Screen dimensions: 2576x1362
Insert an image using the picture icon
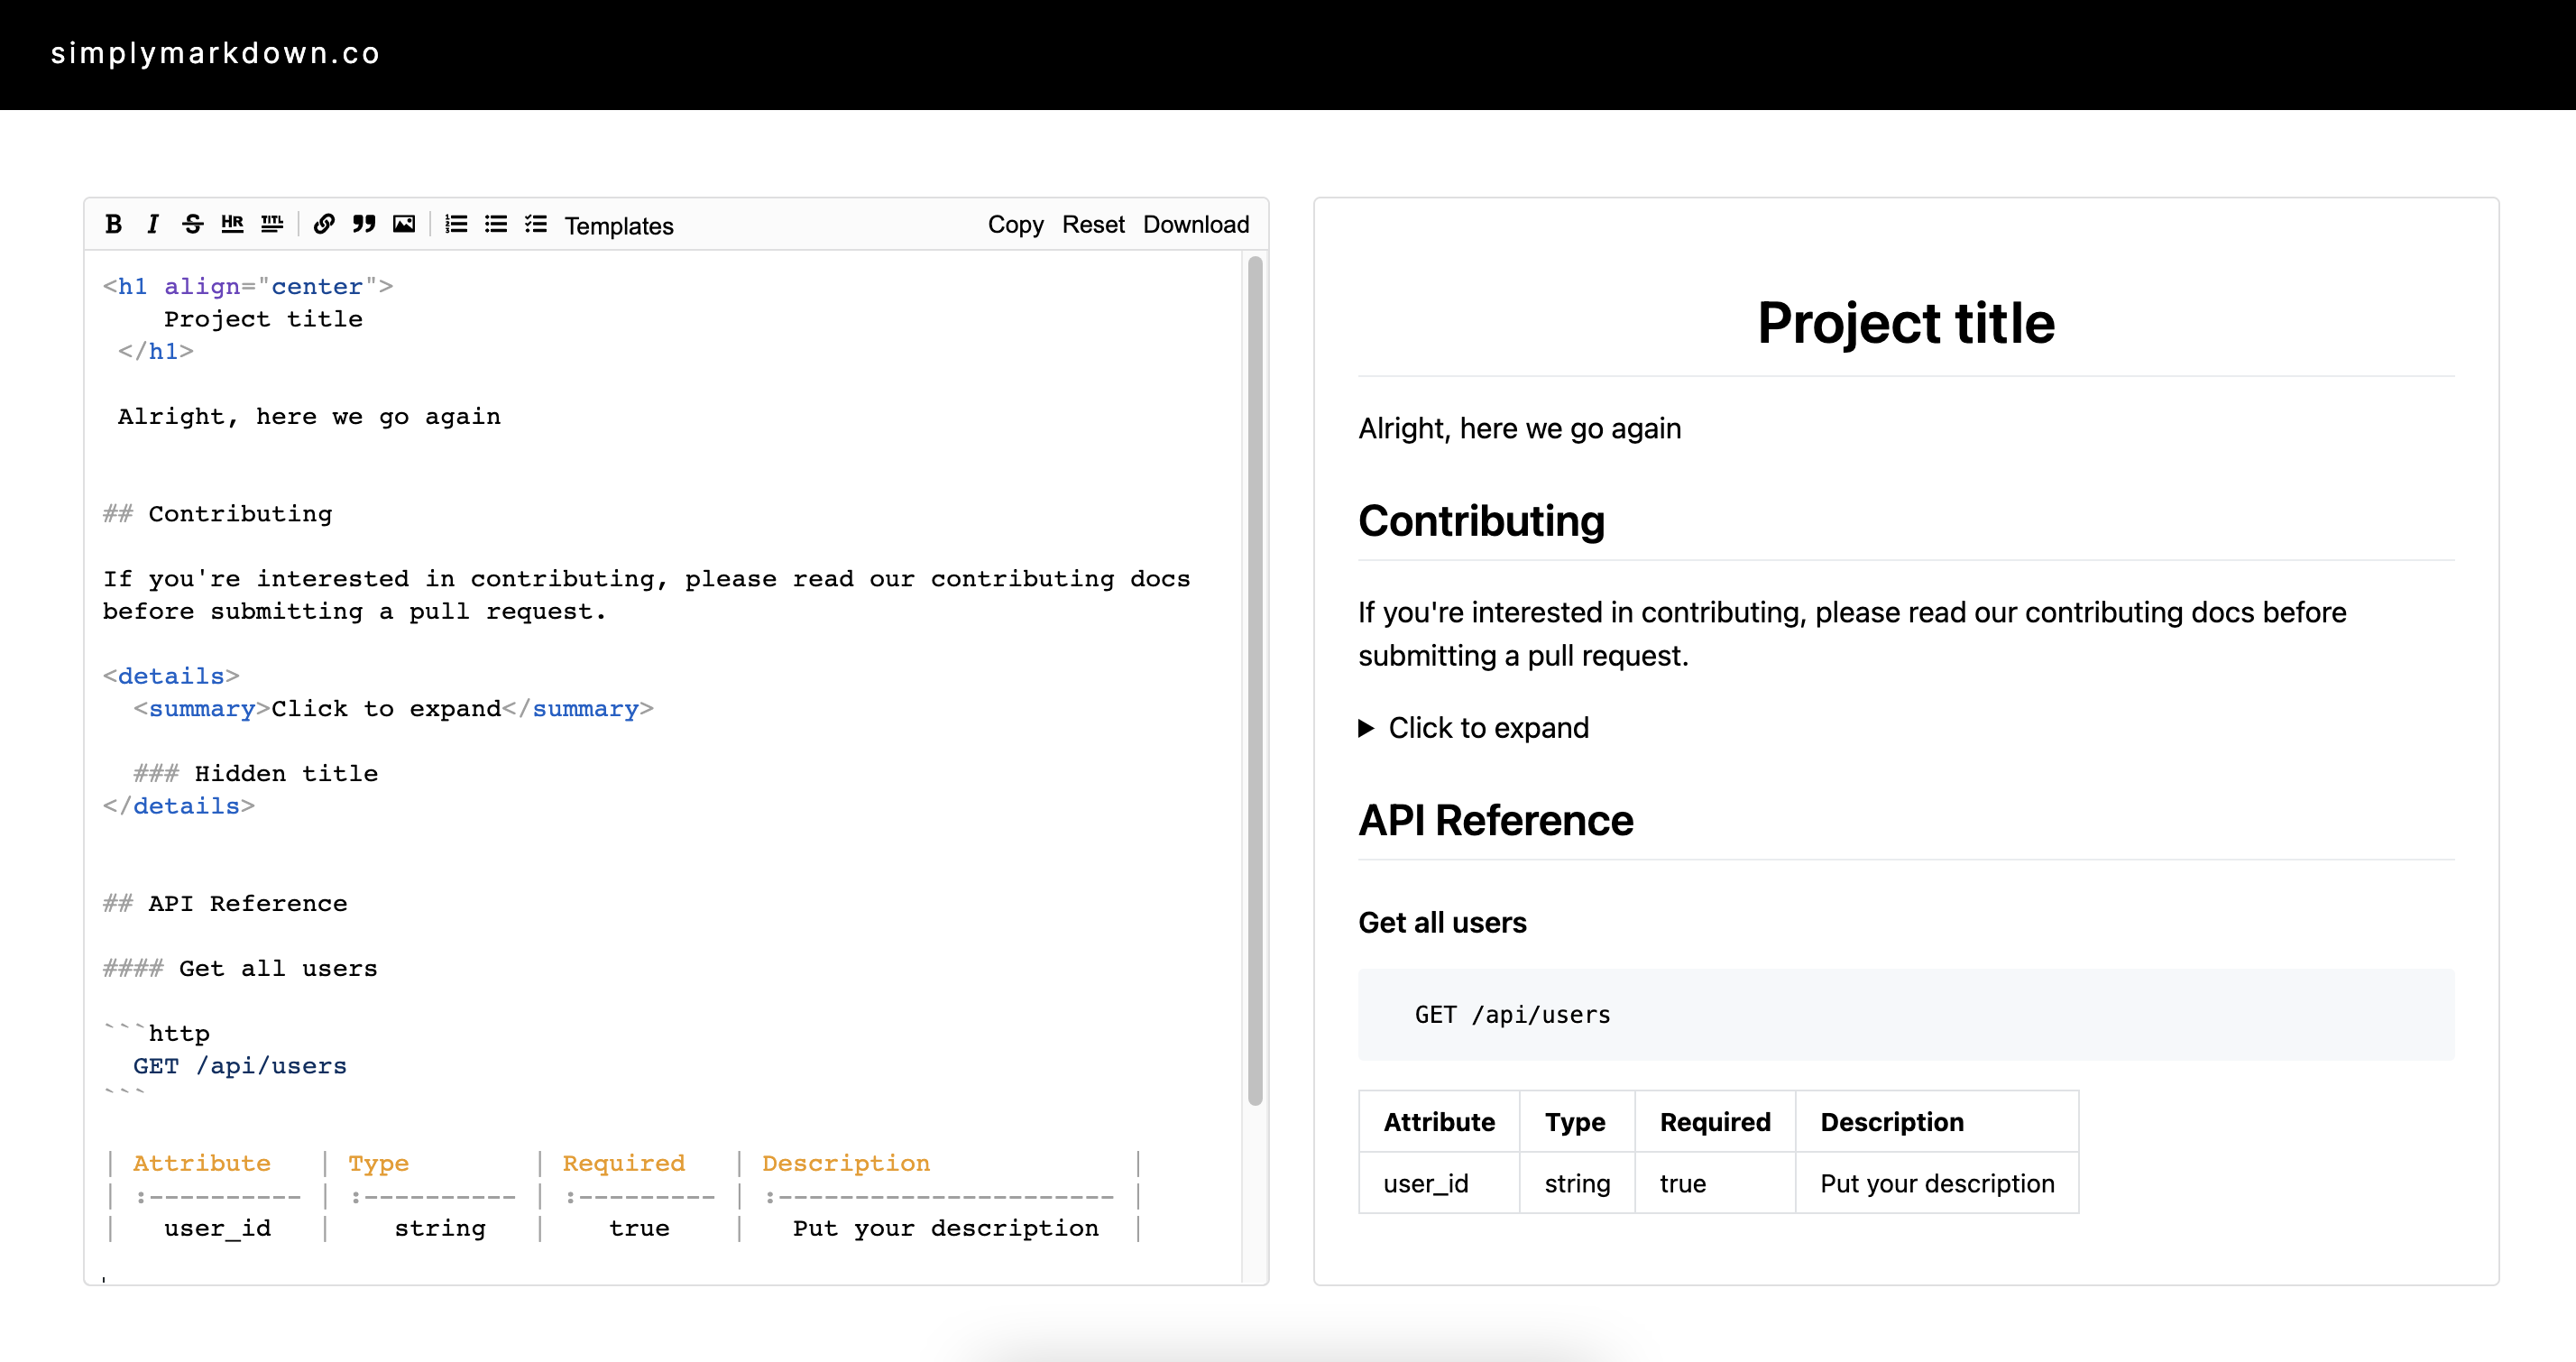point(404,224)
